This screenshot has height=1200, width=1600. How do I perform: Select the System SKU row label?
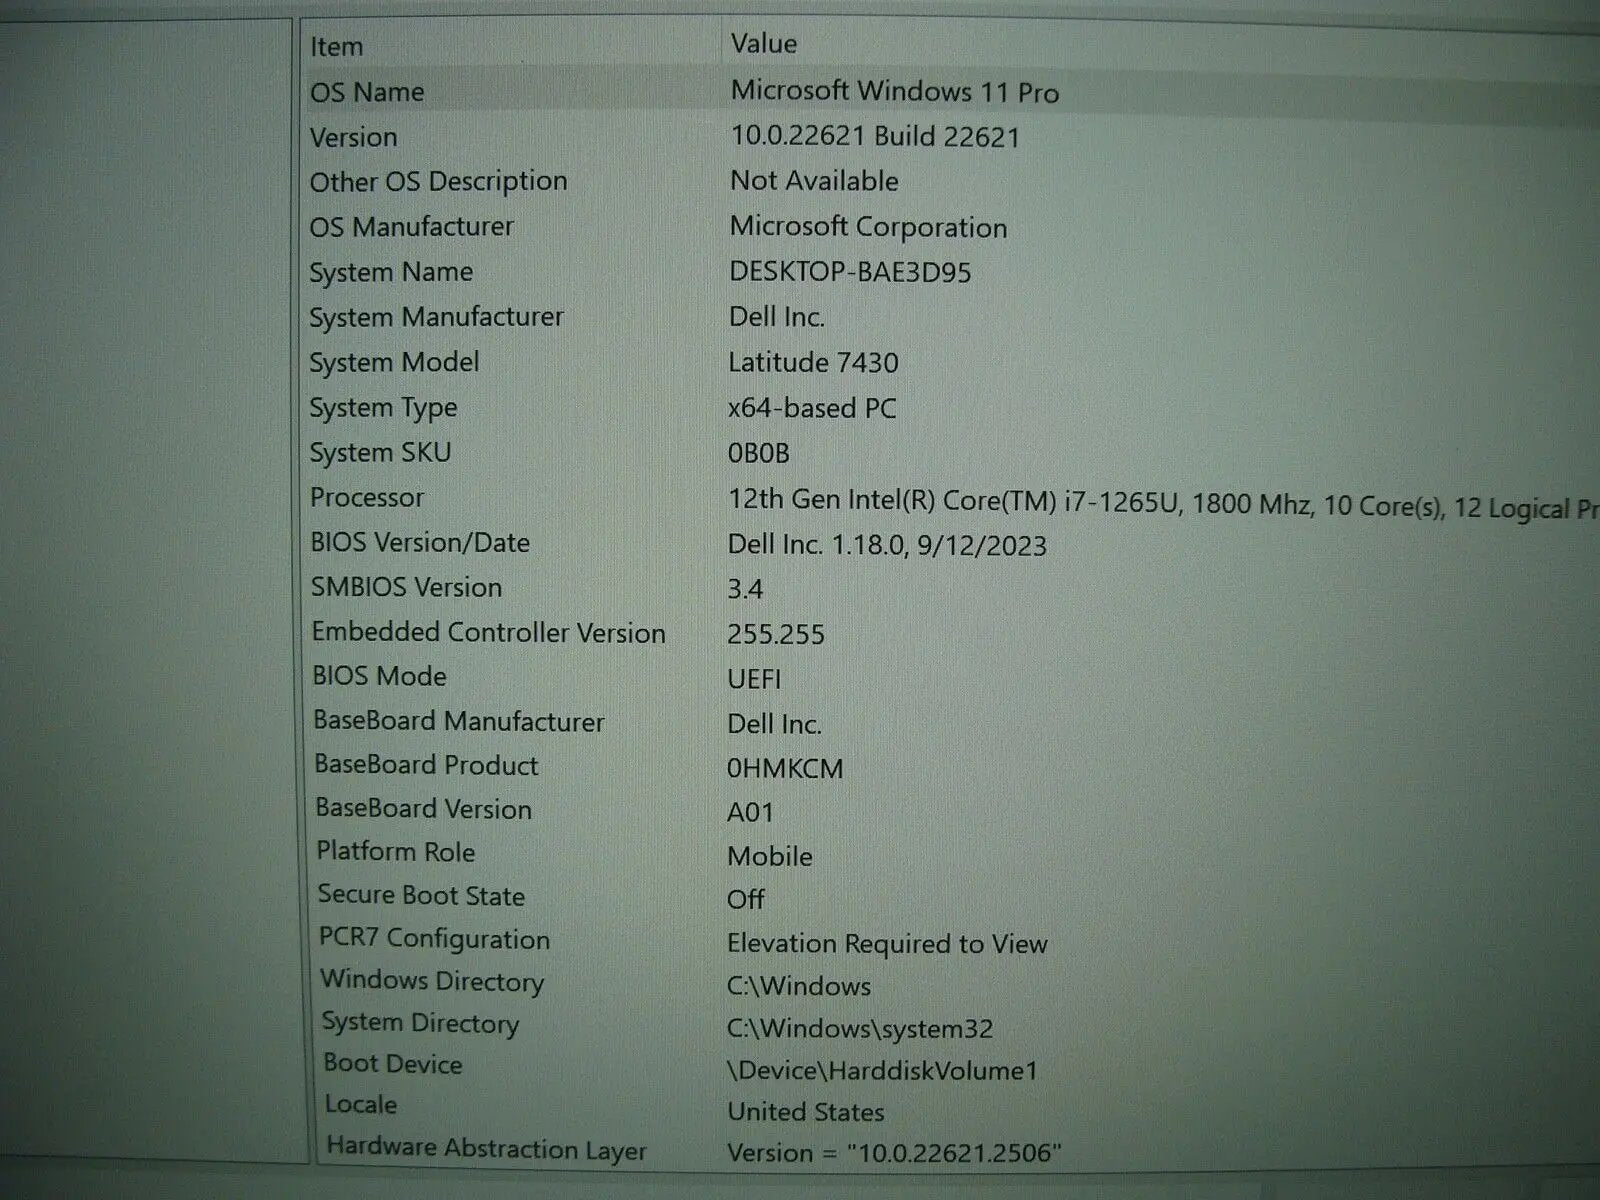point(380,453)
